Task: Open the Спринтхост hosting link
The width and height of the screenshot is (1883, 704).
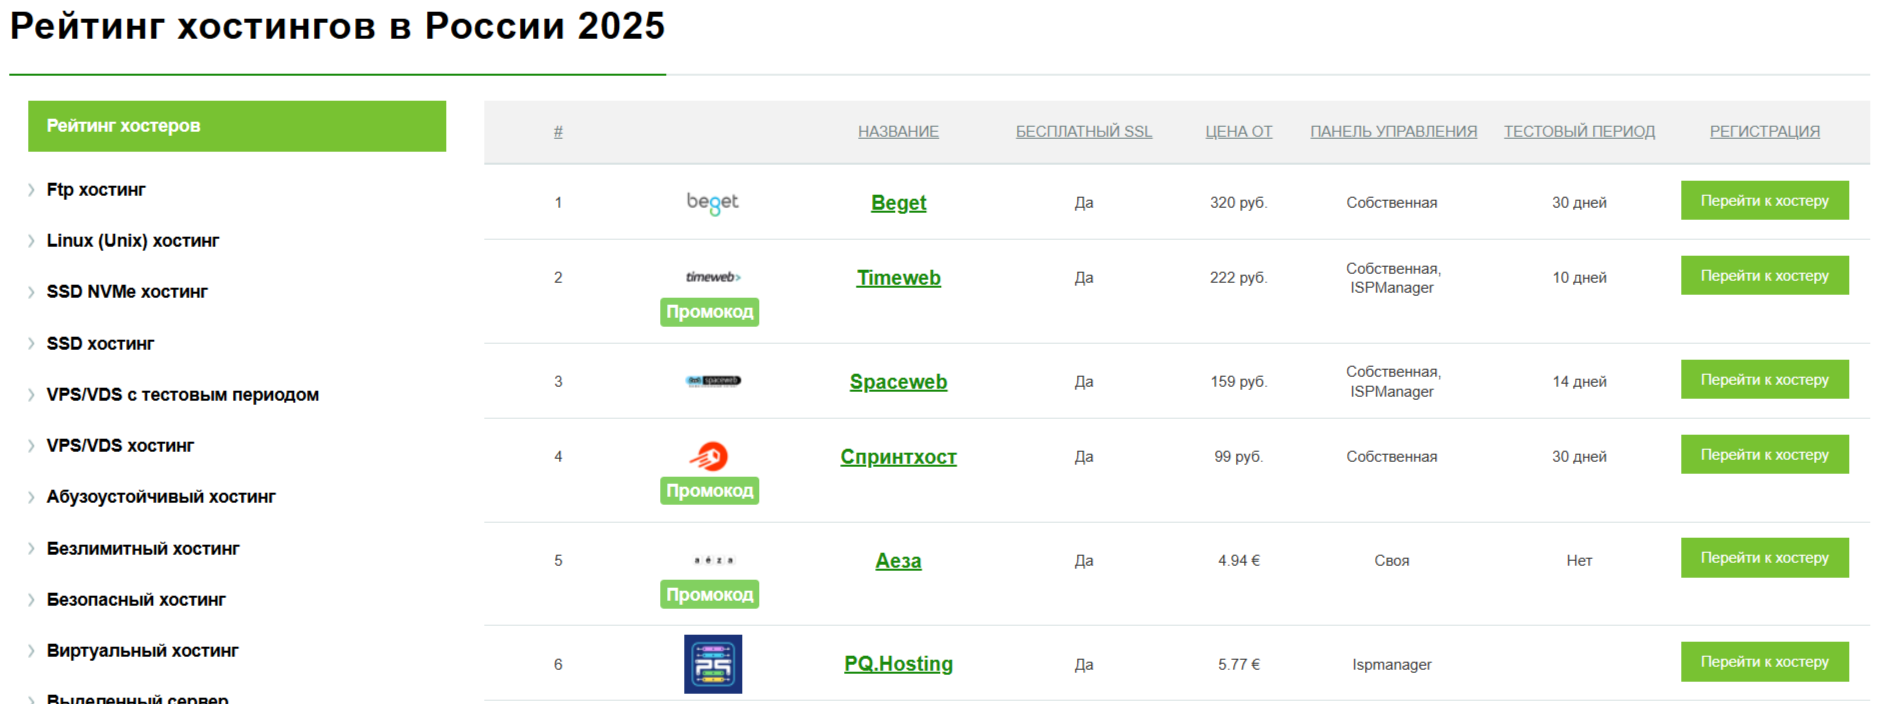Action: (x=898, y=457)
